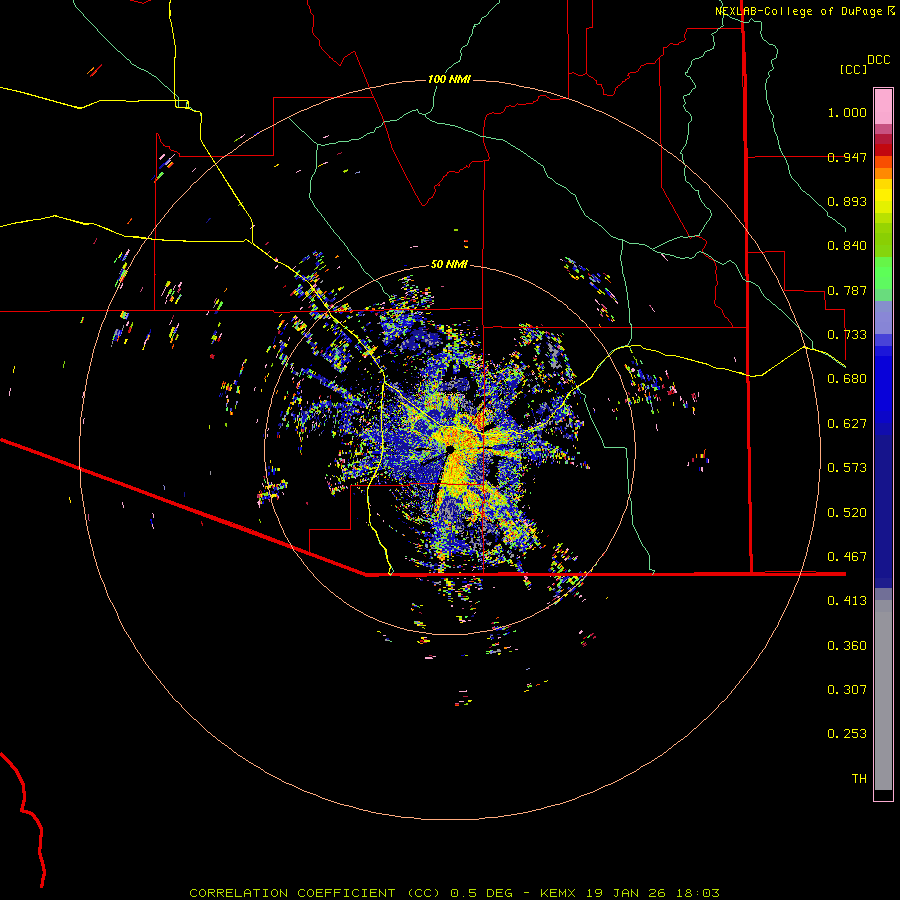
Task: Select the 0.520 value on color scale
Action: point(847,513)
